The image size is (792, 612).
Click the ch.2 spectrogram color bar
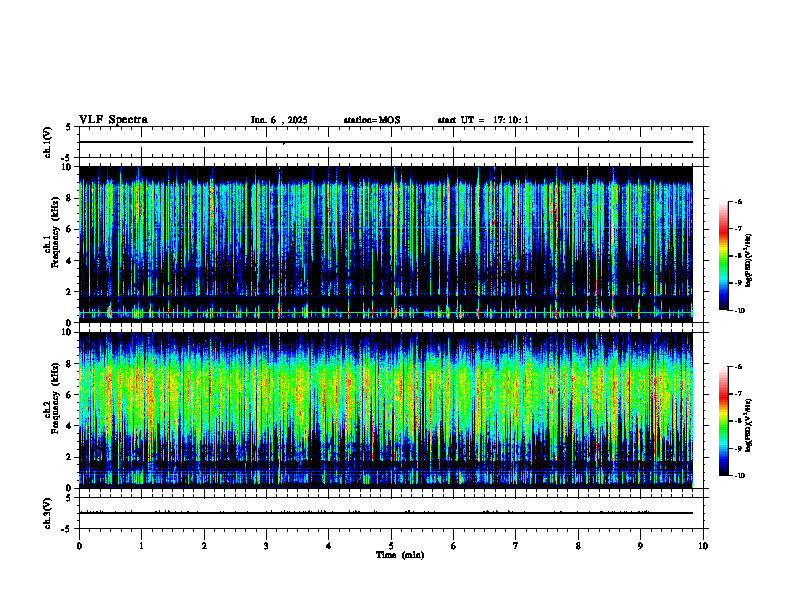point(724,421)
